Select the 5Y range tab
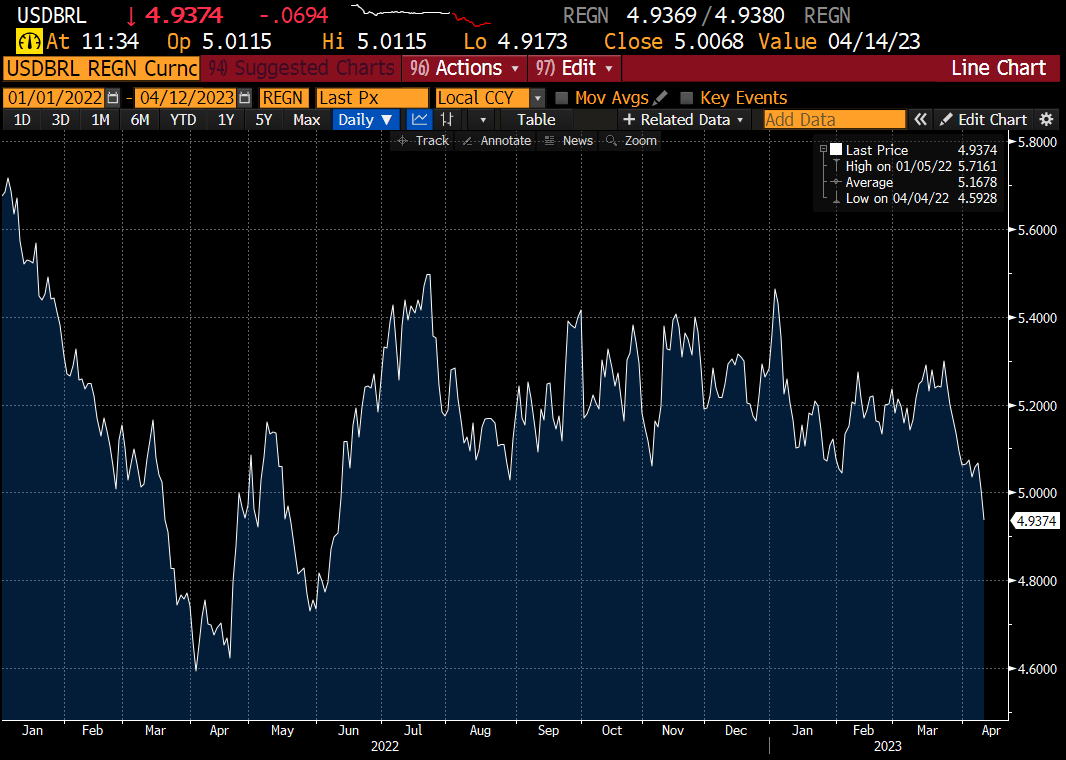The image size is (1066, 760). [x=264, y=120]
